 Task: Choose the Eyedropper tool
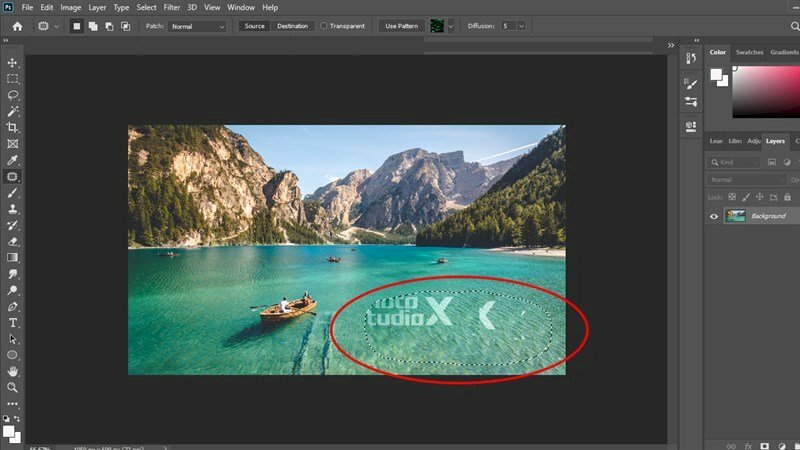click(13, 160)
